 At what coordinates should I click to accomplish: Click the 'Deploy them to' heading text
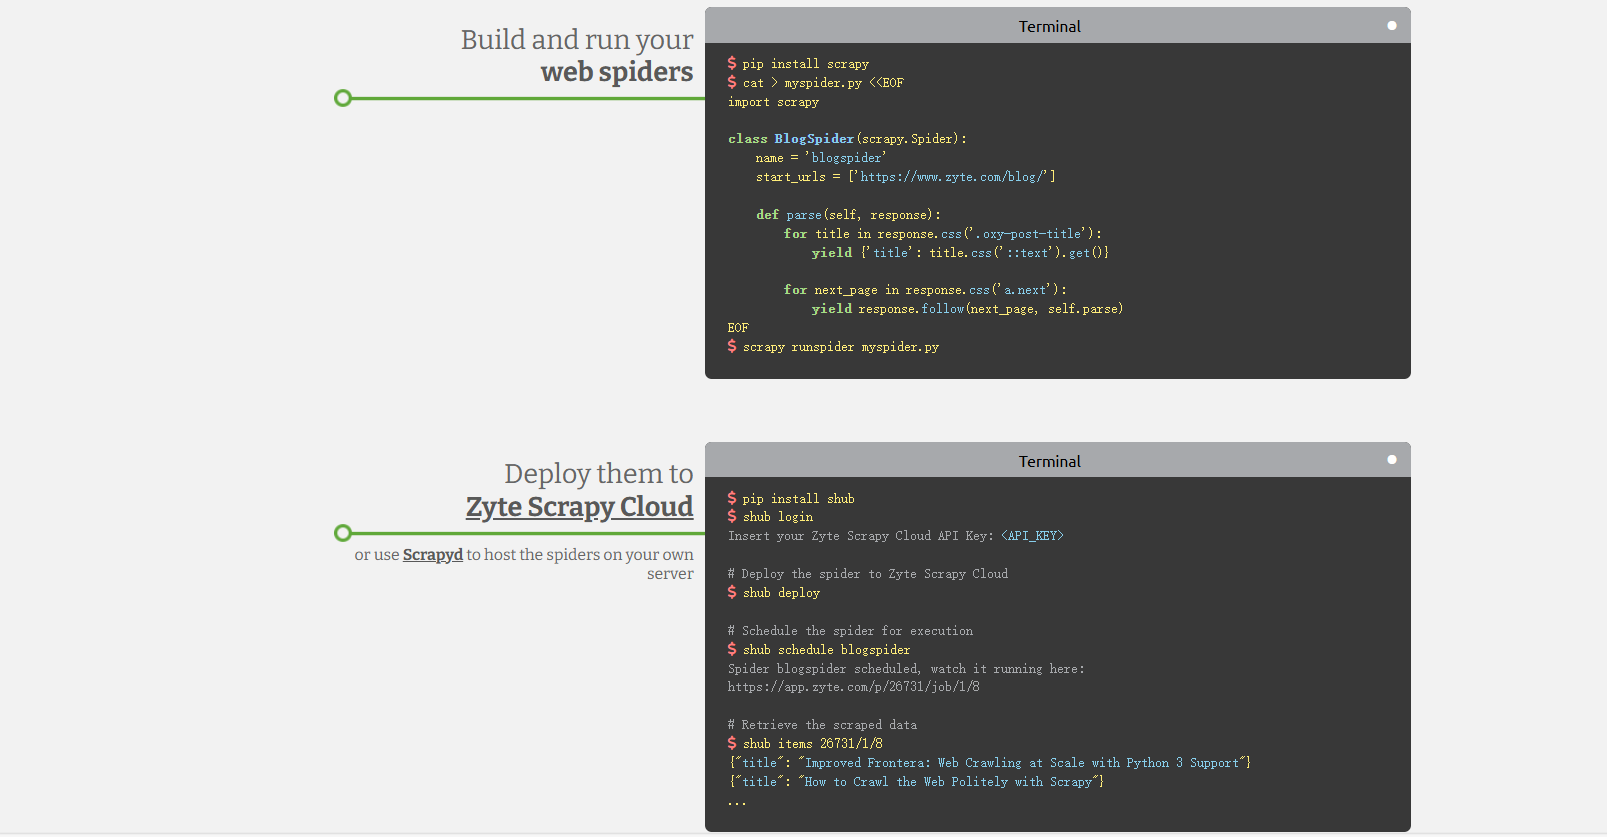pyautogui.click(x=599, y=473)
